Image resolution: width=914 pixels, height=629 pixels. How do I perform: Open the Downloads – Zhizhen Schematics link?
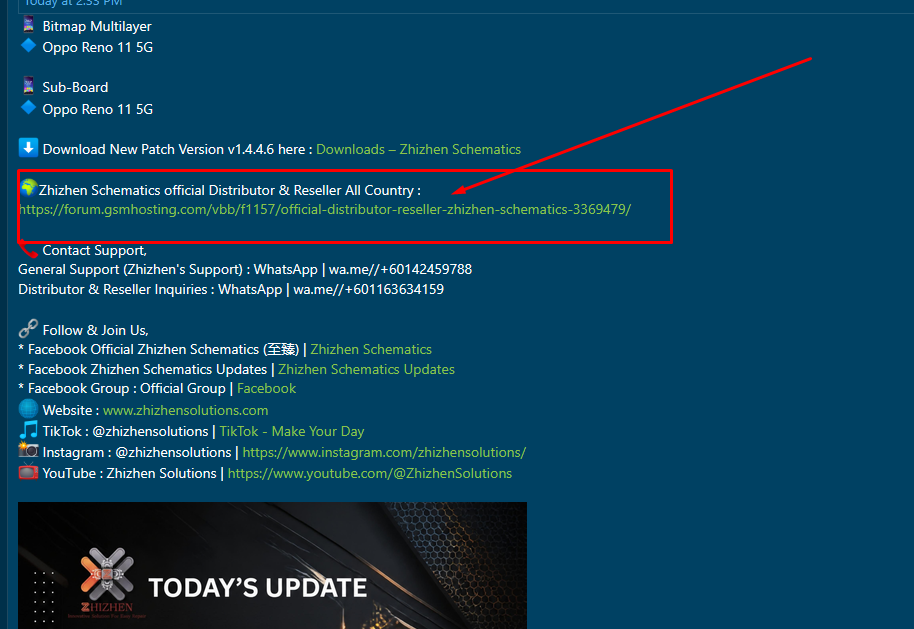(418, 149)
